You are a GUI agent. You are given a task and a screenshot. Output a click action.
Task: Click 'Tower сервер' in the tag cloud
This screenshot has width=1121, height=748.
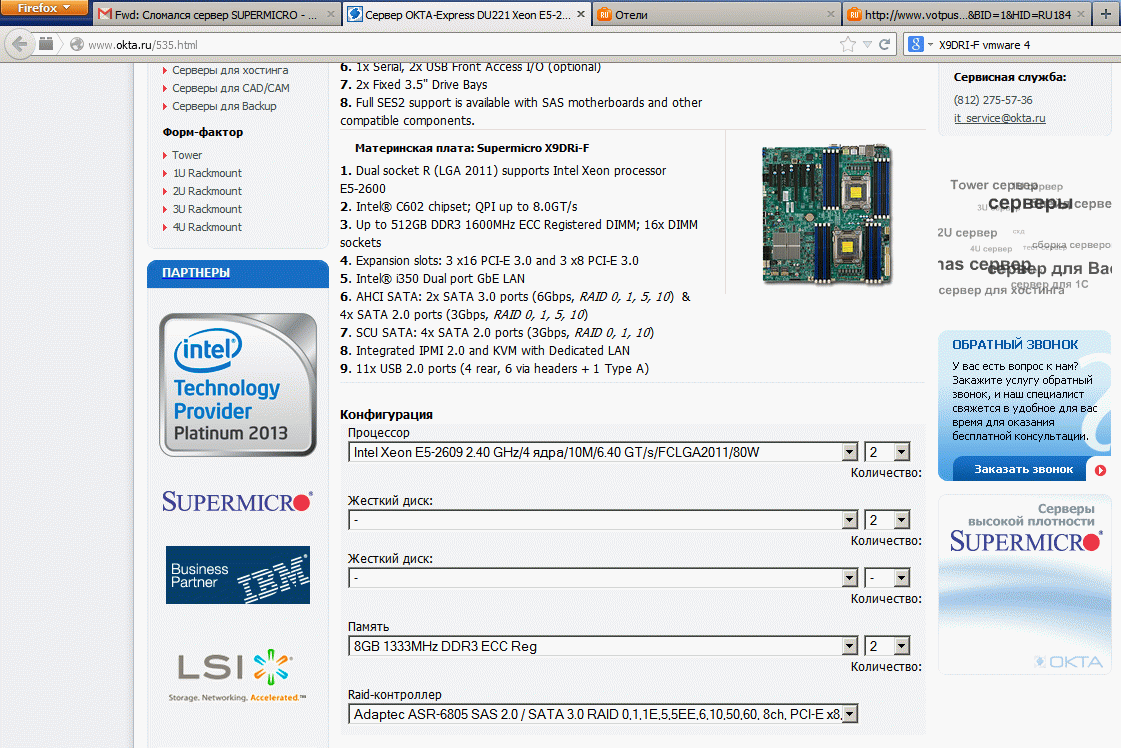point(993,184)
